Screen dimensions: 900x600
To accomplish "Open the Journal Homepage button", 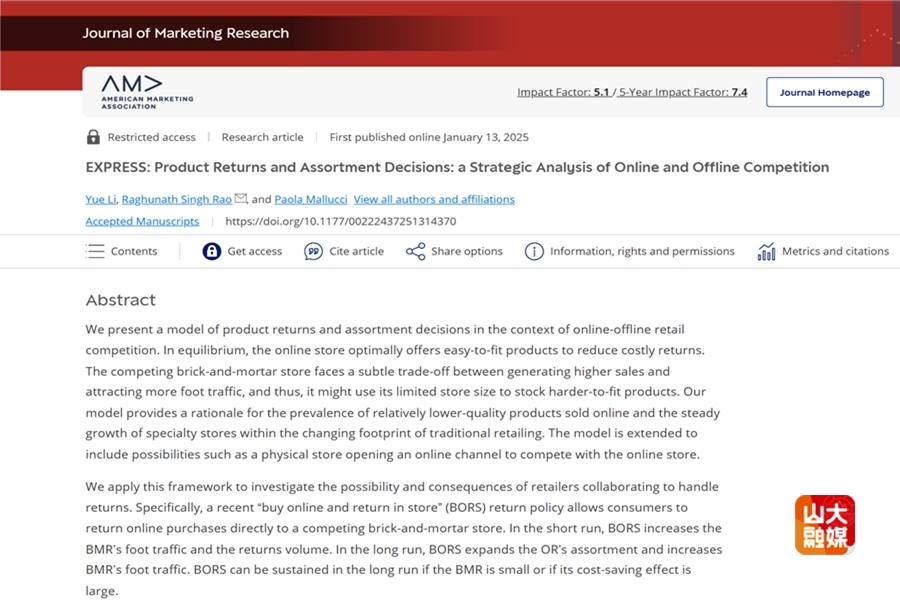I will pos(825,92).
